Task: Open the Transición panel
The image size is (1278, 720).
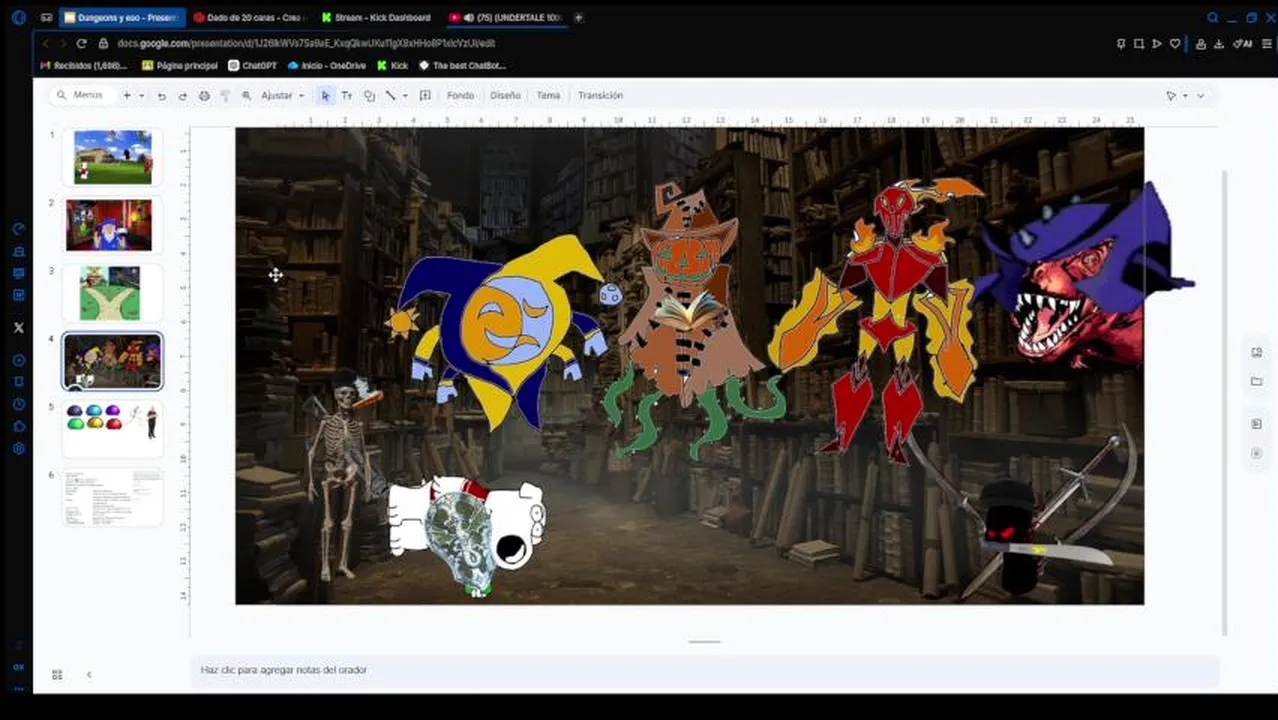Action: (x=600, y=96)
